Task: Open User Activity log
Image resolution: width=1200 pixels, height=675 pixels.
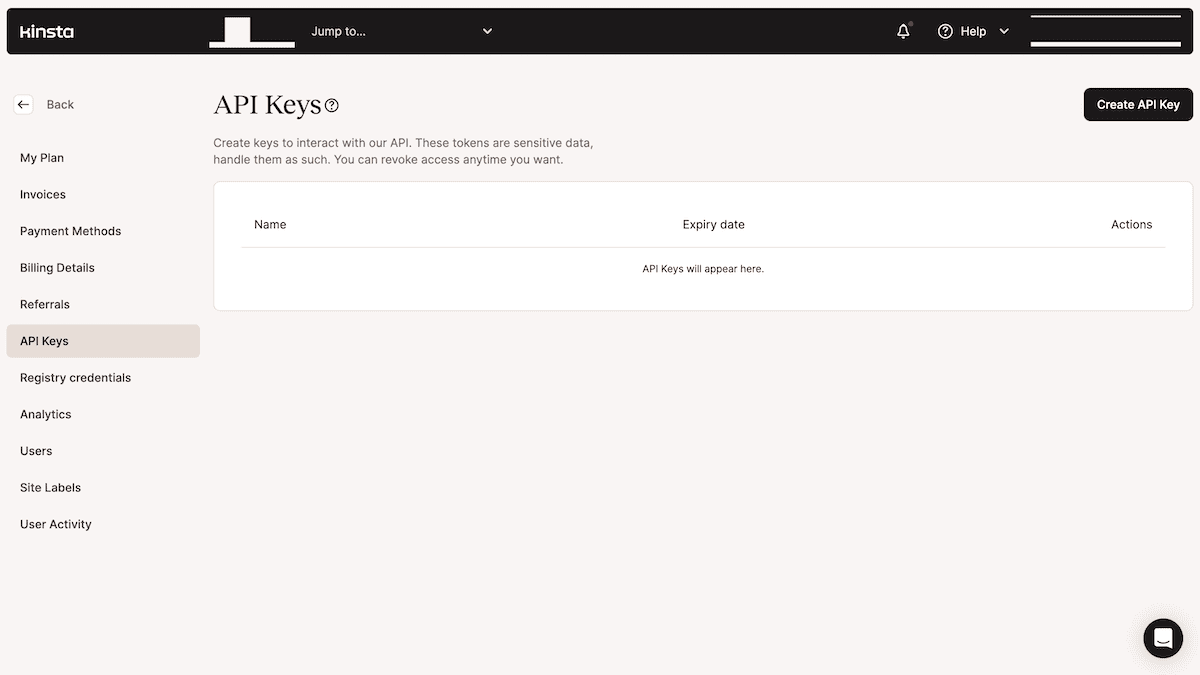Action: click(x=56, y=524)
